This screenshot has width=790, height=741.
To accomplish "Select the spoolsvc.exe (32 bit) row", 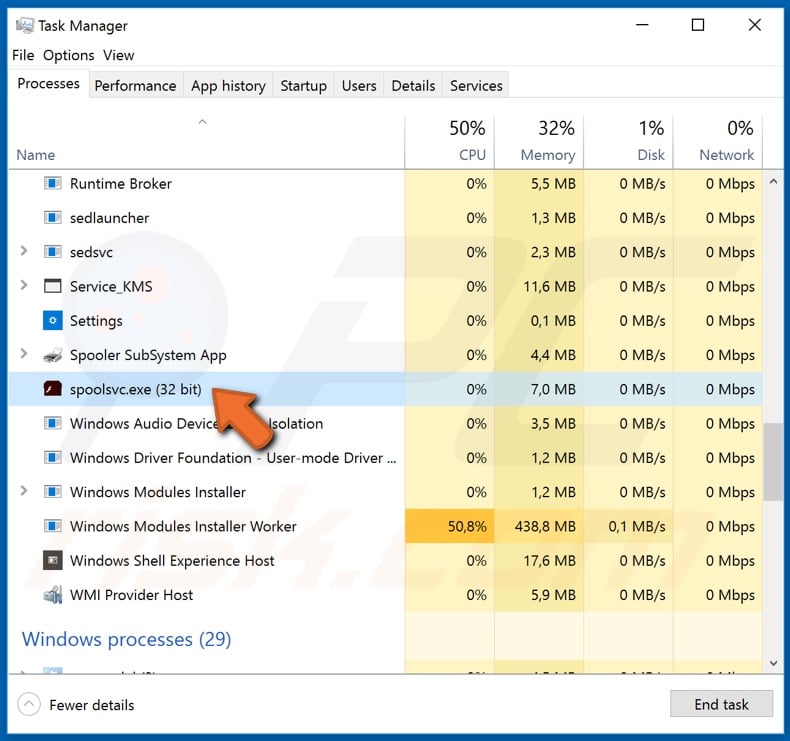I will 385,389.
